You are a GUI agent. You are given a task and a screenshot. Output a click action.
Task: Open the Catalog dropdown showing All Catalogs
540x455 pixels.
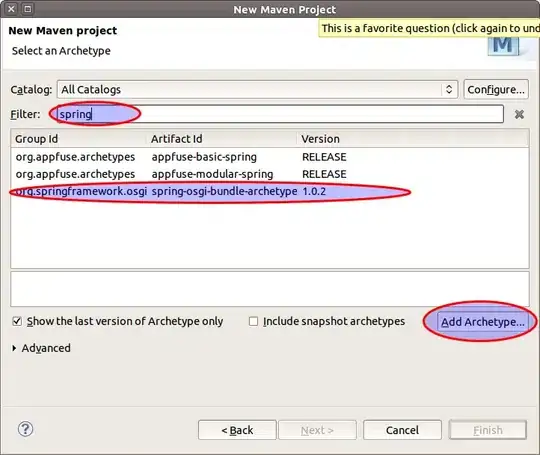click(257, 90)
